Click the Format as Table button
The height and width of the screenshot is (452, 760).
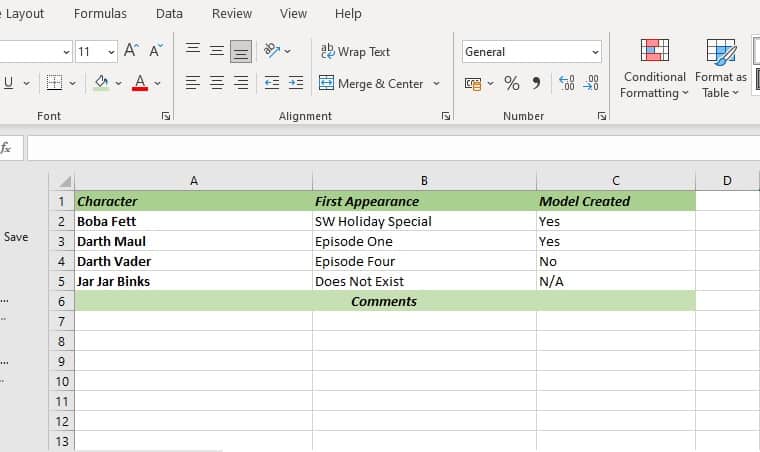click(720, 68)
